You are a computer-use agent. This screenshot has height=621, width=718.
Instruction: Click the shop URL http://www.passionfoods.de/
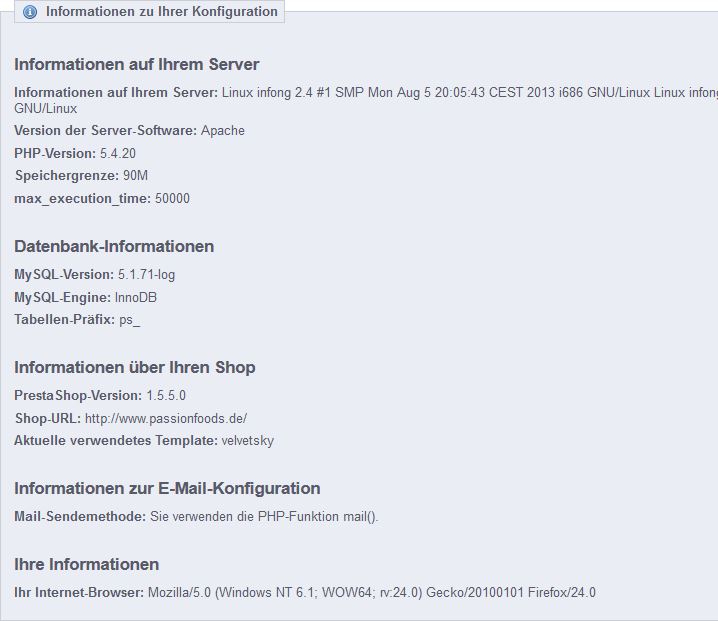click(x=166, y=418)
